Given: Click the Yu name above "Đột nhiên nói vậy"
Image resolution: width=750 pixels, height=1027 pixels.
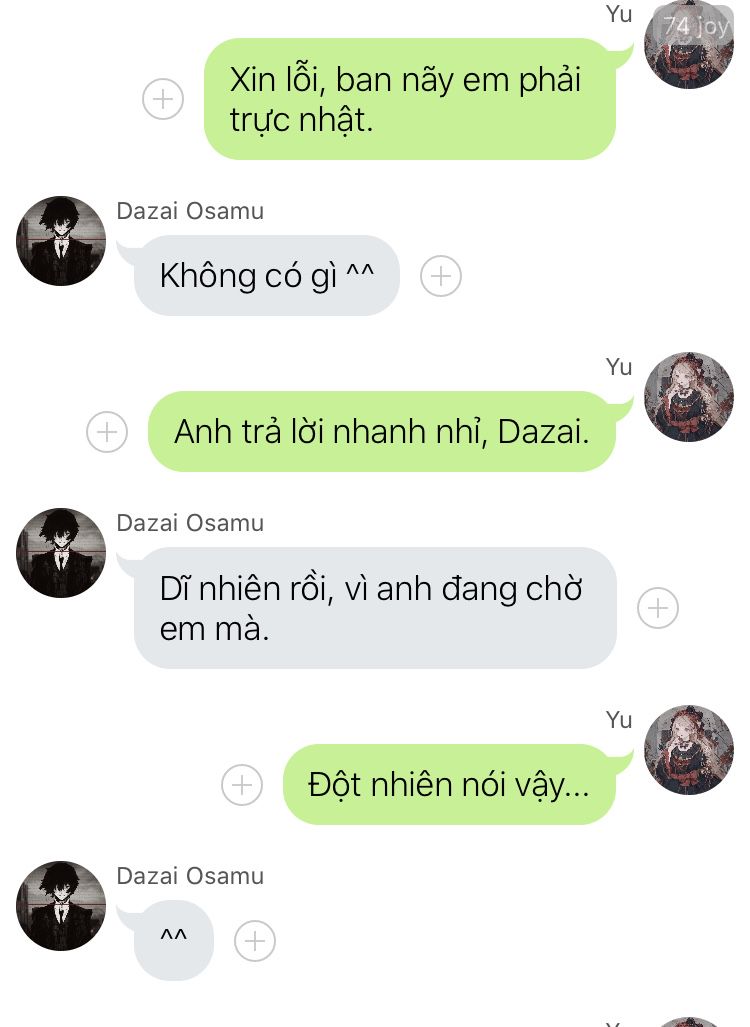Looking at the screenshot, I should [619, 720].
